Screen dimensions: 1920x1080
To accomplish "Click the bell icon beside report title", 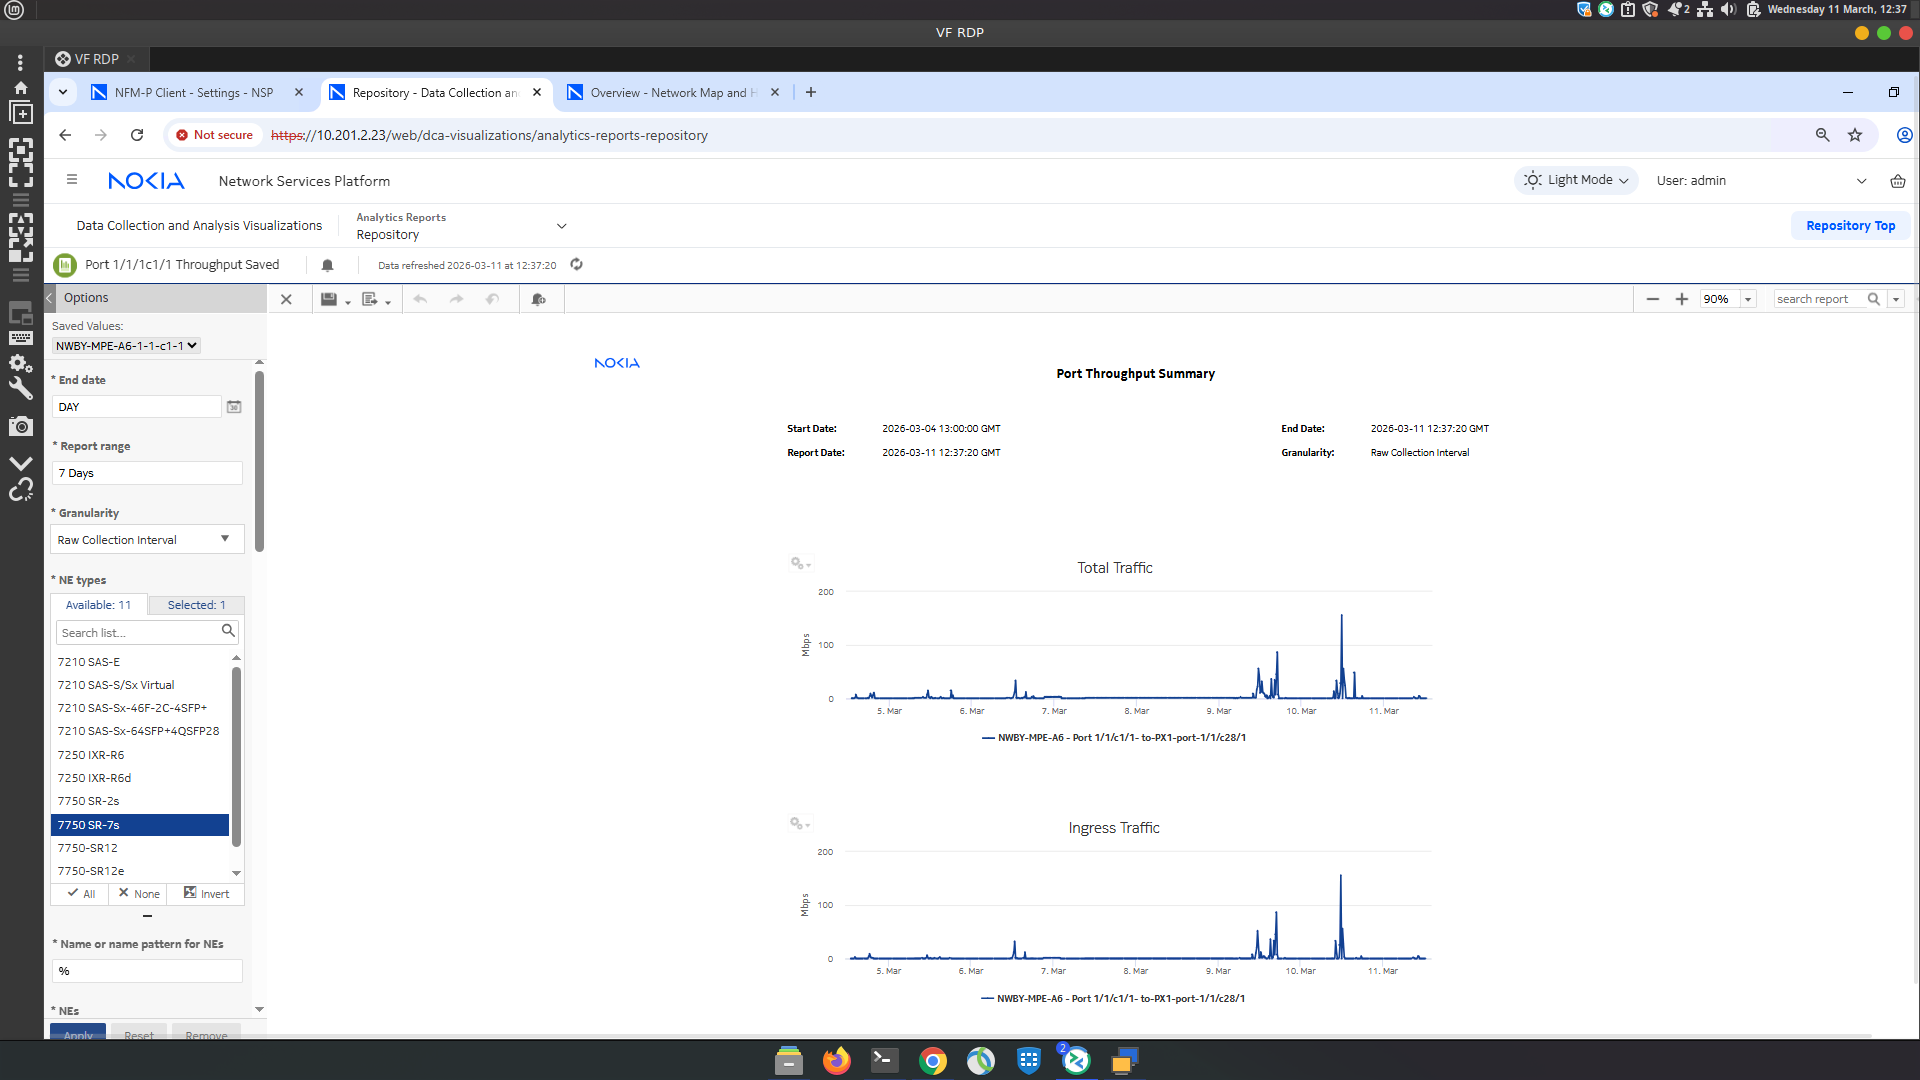I will (327, 265).
